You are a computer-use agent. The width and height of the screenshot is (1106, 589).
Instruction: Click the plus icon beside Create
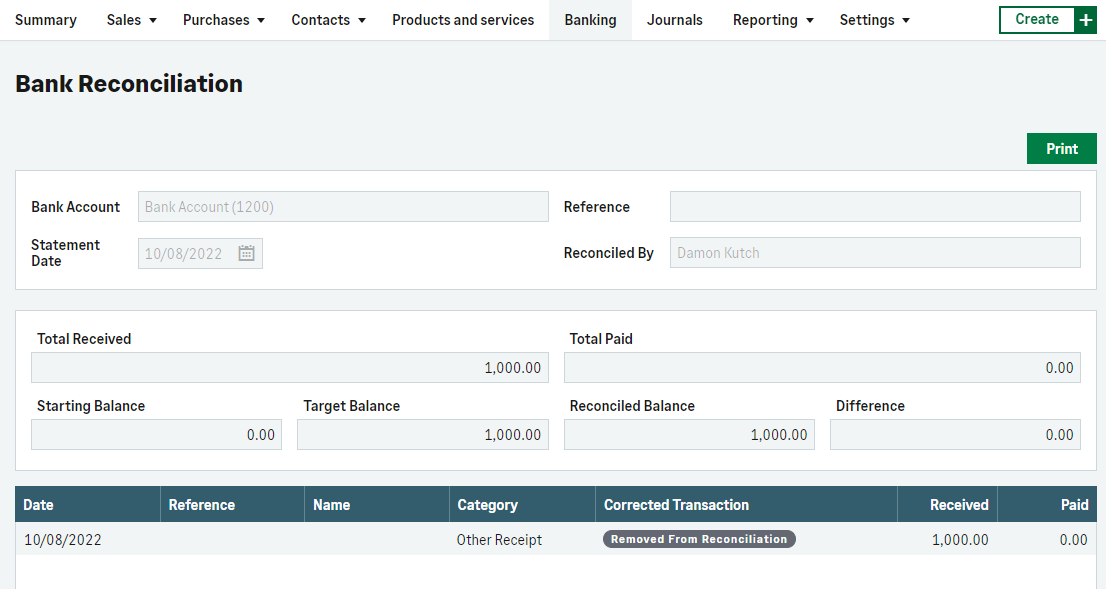pyautogui.click(x=1085, y=20)
